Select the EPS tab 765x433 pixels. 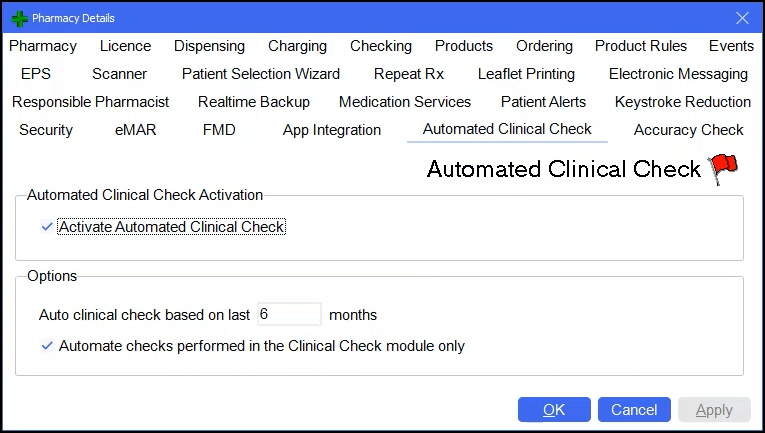click(36, 74)
